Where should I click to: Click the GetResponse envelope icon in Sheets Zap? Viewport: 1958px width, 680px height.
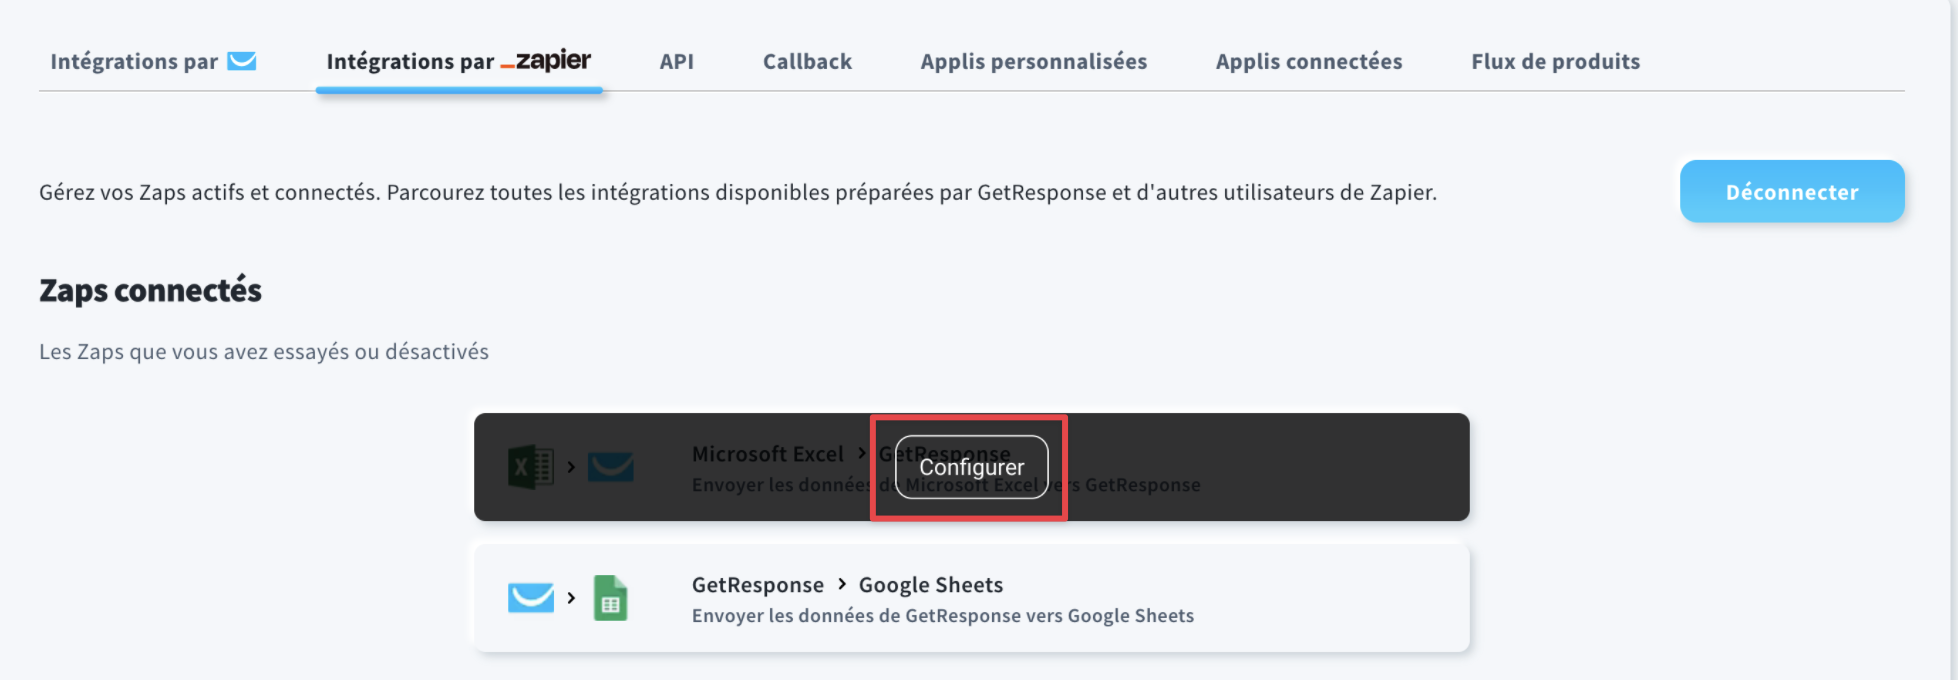(x=531, y=598)
